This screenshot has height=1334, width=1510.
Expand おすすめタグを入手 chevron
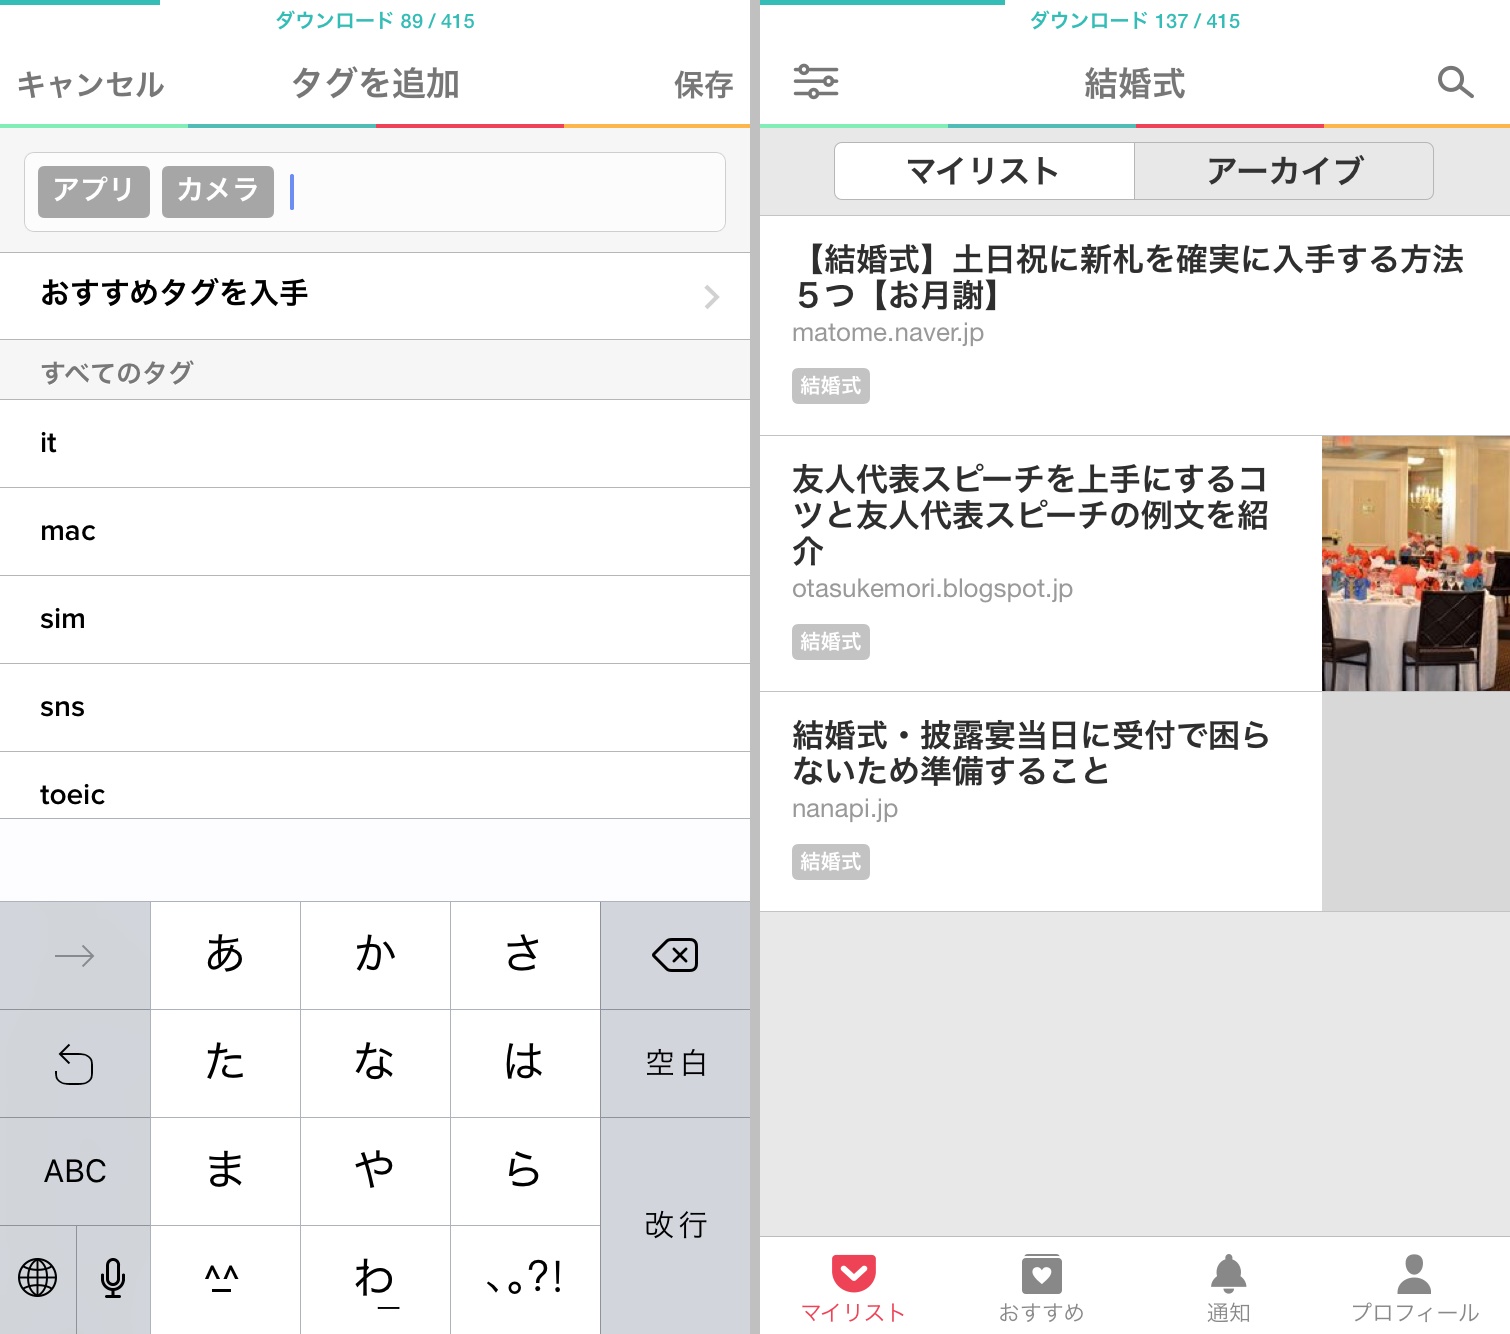click(x=711, y=296)
